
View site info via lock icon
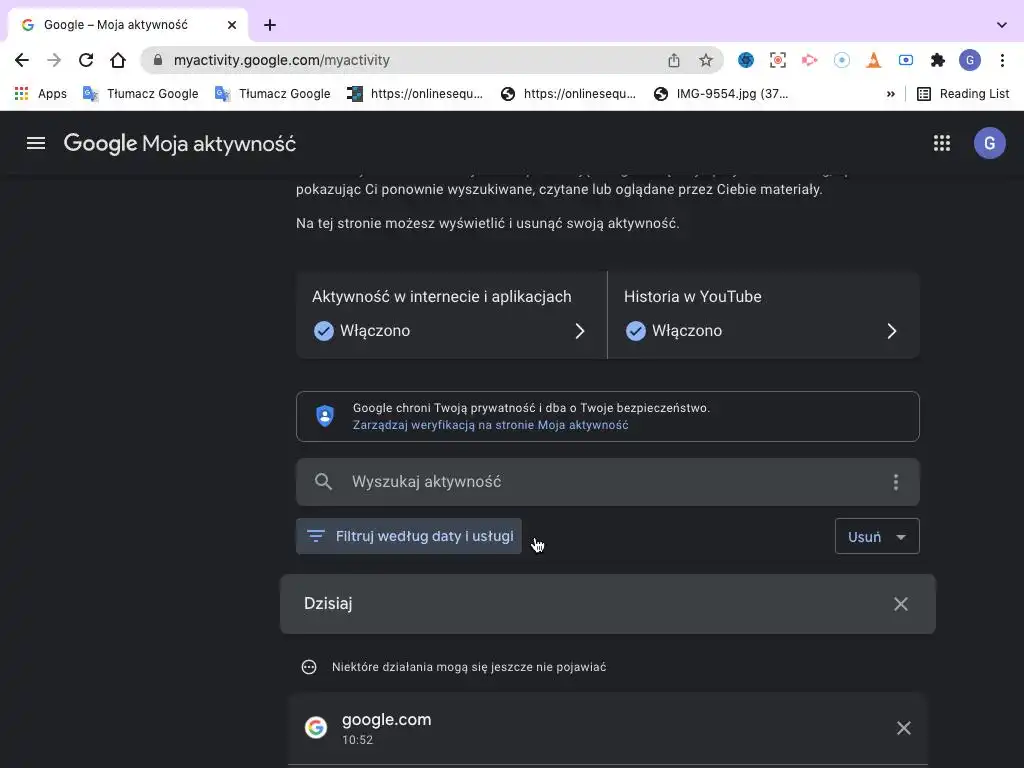[157, 60]
